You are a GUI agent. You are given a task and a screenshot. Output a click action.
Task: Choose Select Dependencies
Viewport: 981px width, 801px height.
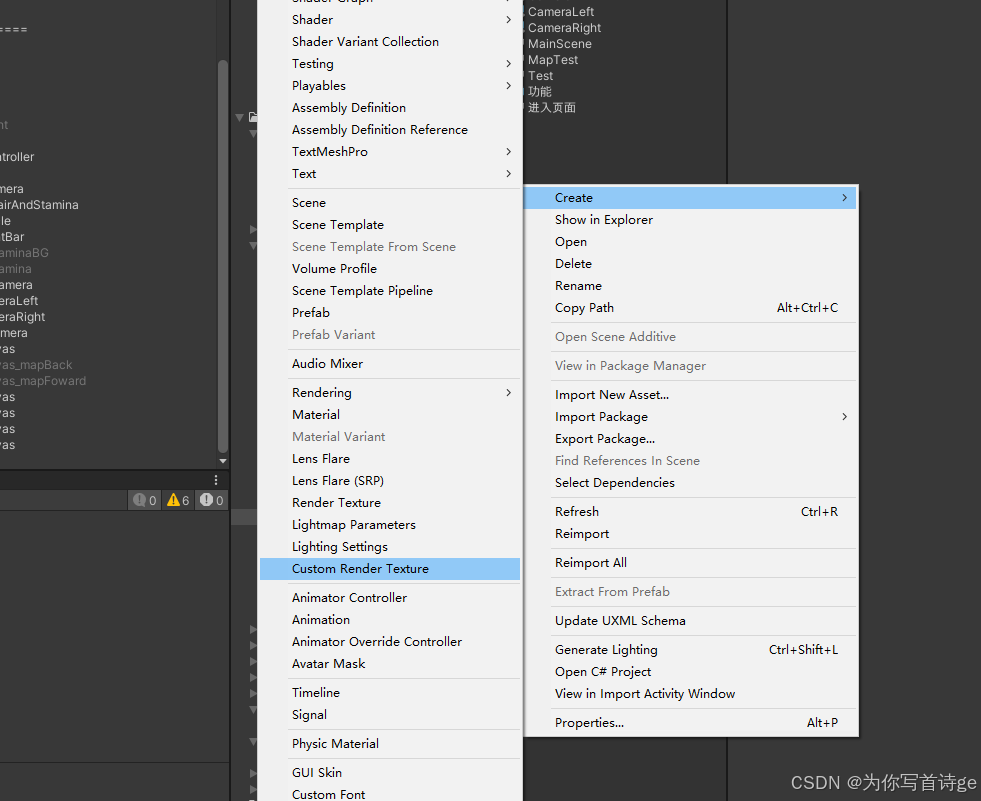pyautogui.click(x=691, y=483)
